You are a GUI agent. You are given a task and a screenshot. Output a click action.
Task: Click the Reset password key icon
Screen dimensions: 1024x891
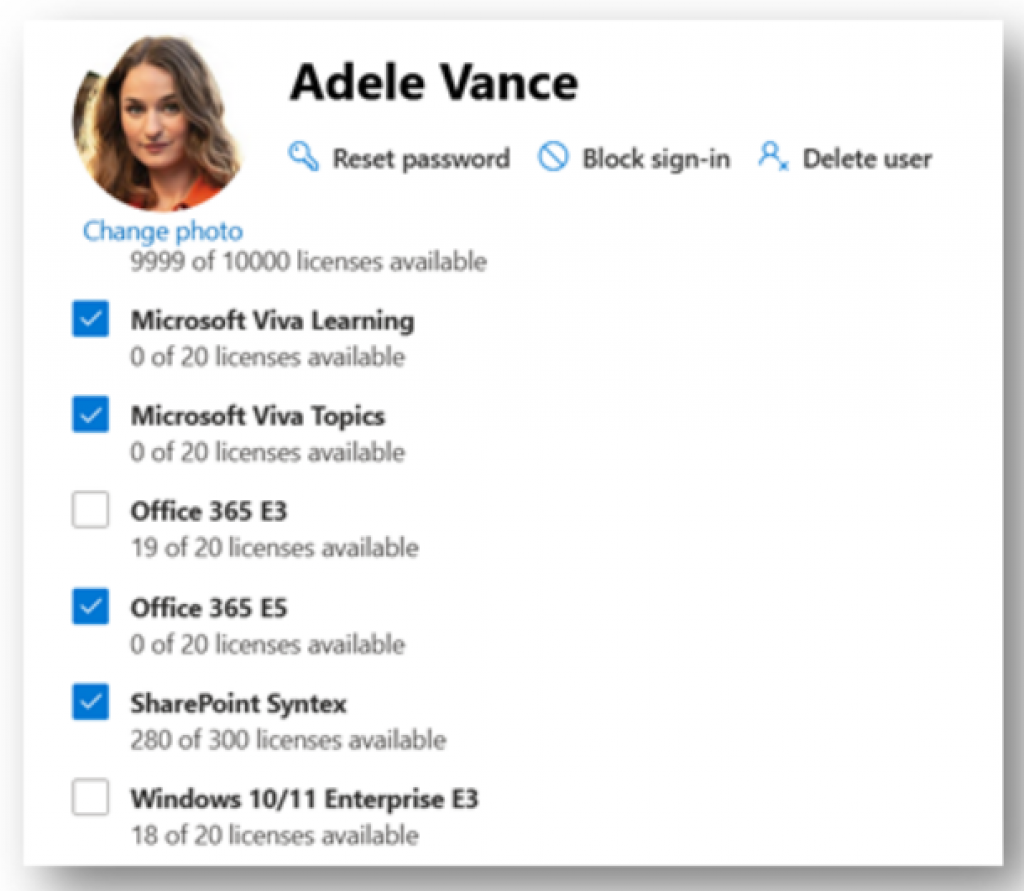point(304,157)
